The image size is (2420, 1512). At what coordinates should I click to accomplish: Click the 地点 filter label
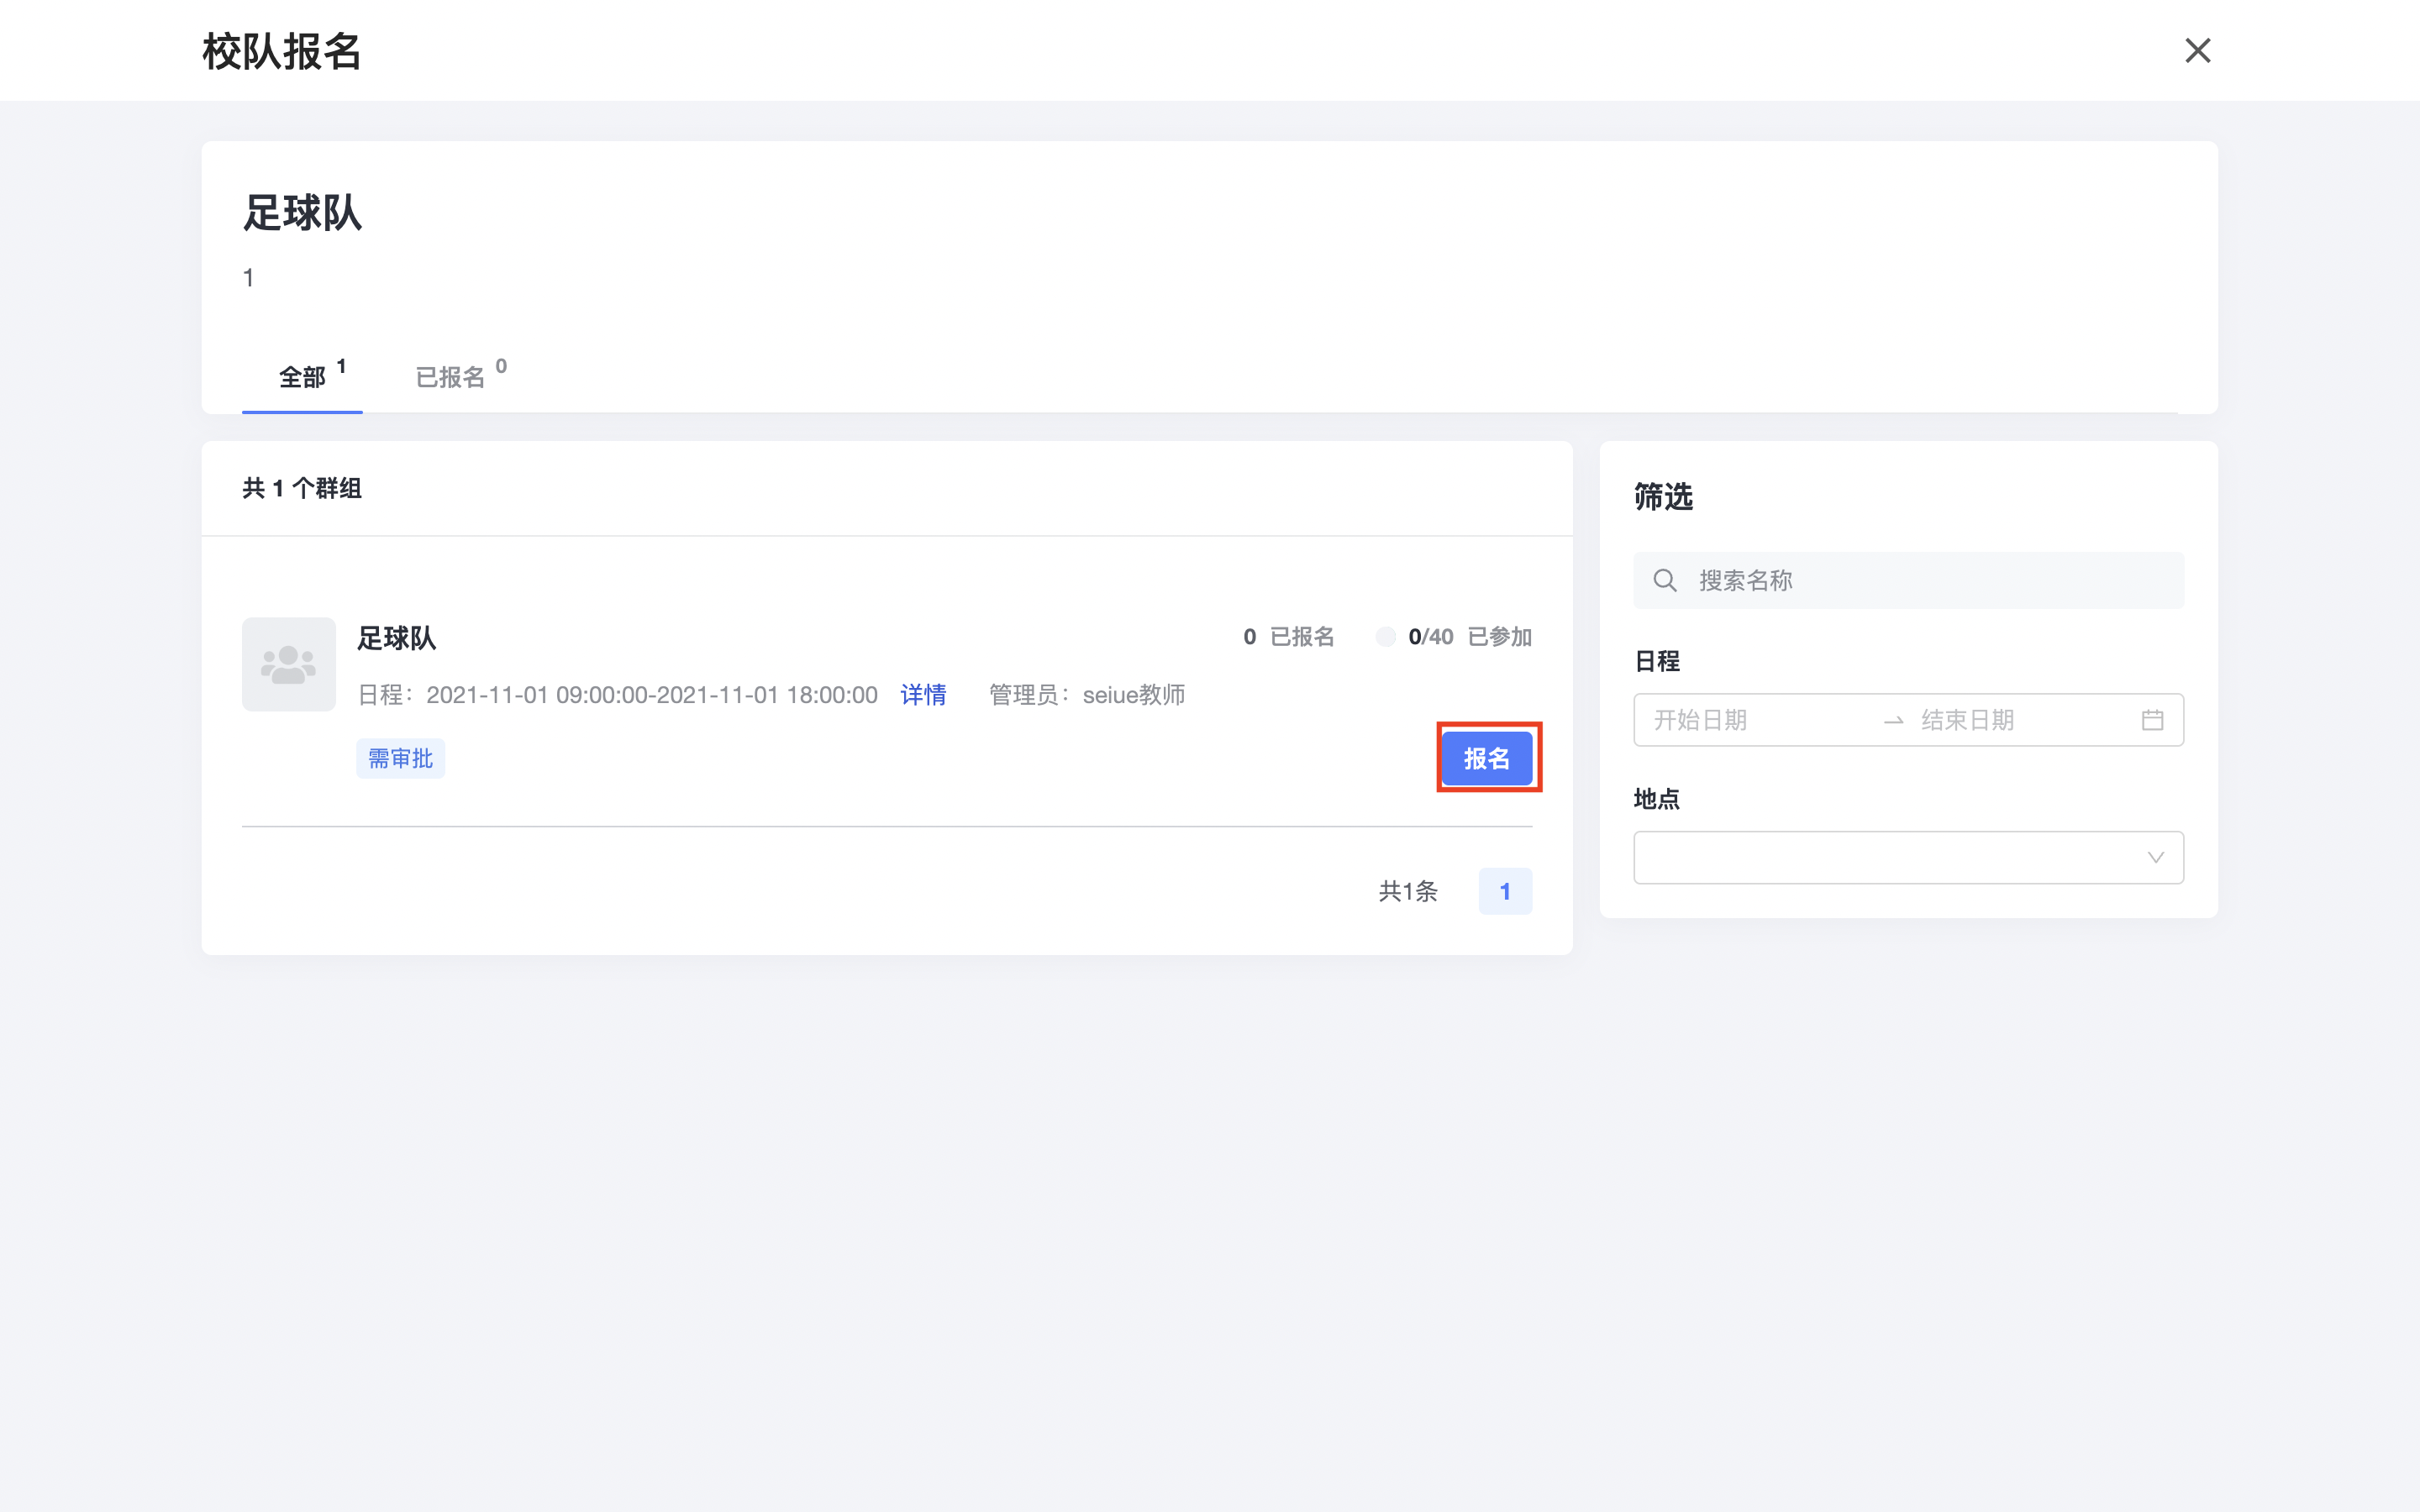[1657, 799]
